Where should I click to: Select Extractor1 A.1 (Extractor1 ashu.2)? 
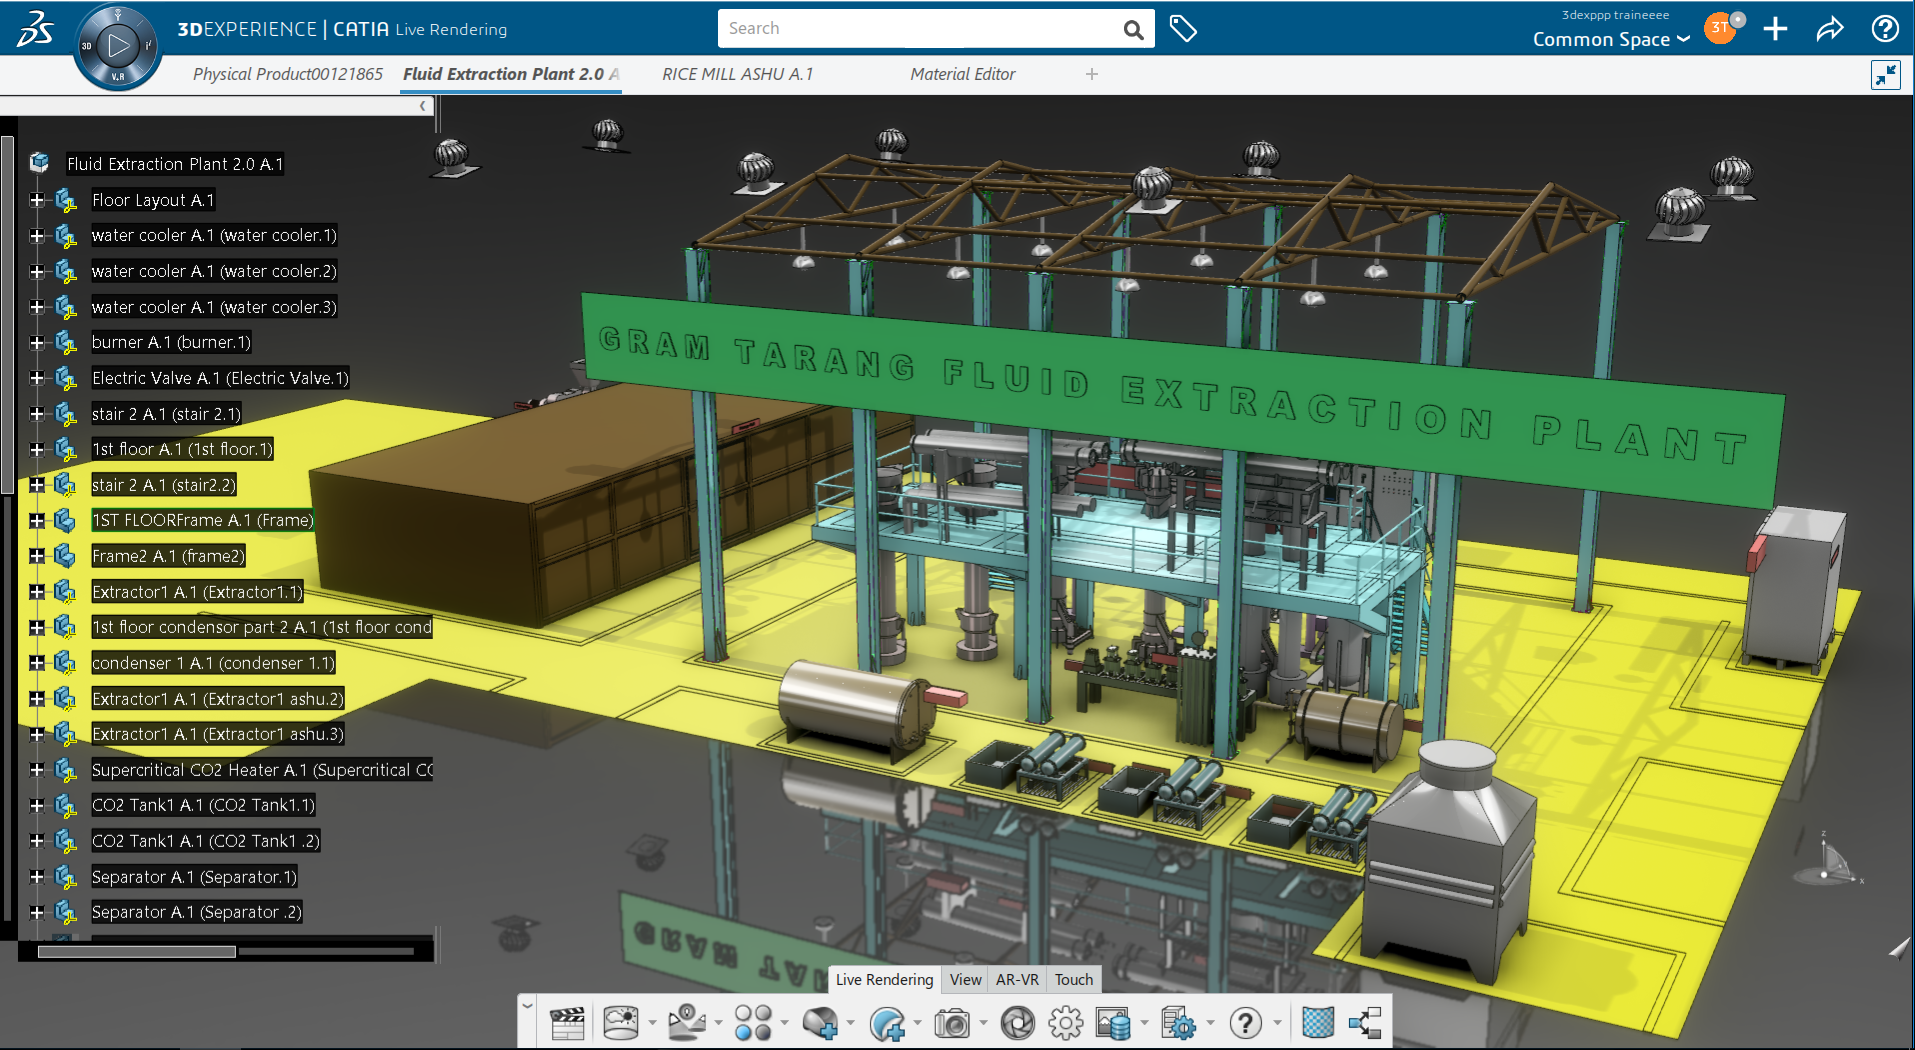click(x=218, y=699)
